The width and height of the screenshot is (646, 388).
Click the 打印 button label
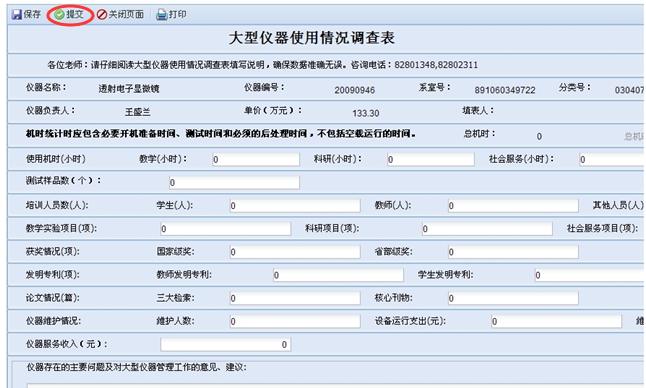pos(178,14)
